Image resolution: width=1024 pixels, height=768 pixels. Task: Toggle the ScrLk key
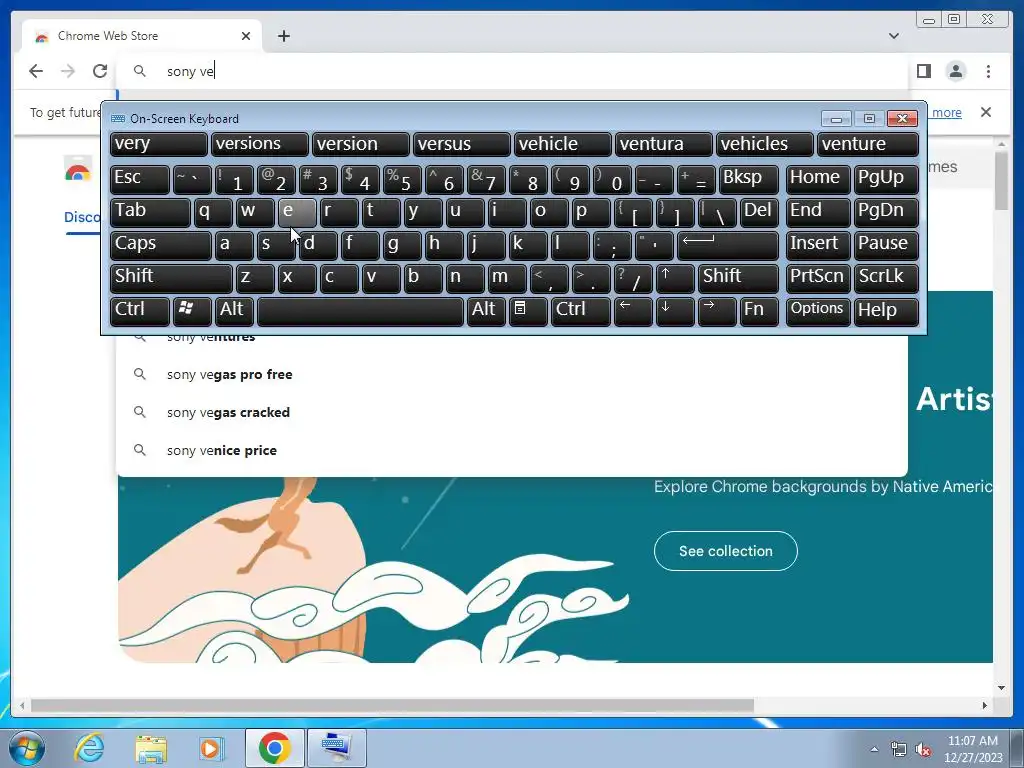[886, 278]
